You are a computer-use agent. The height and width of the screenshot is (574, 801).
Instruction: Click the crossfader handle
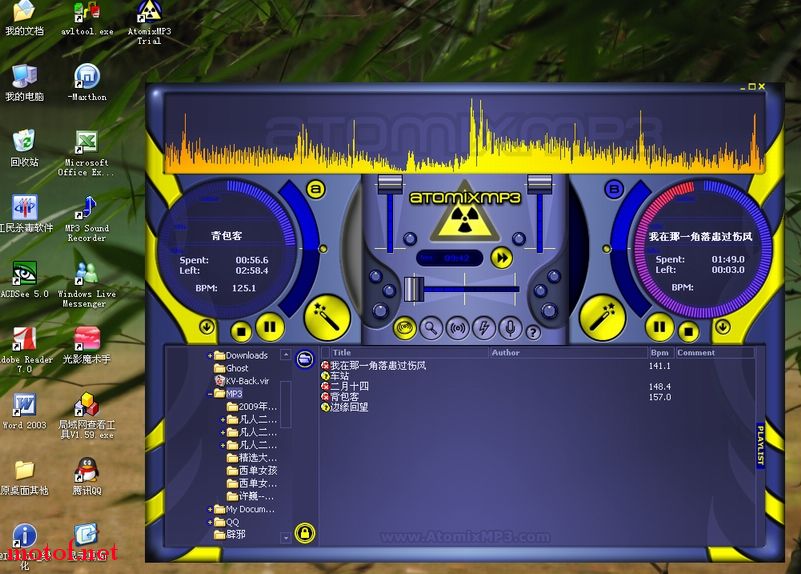tap(413, 289)
